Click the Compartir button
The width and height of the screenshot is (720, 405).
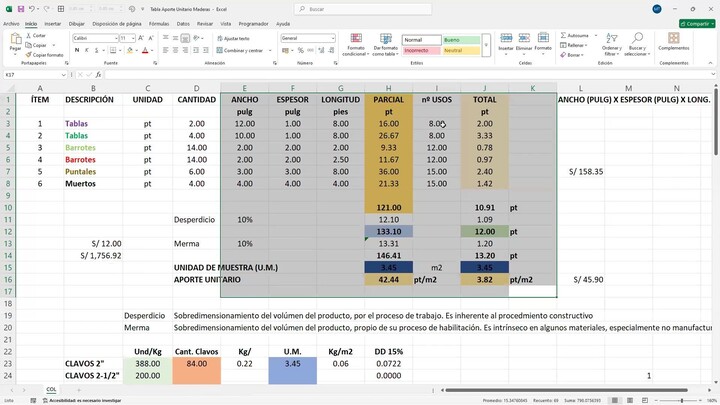pos(697,23)
